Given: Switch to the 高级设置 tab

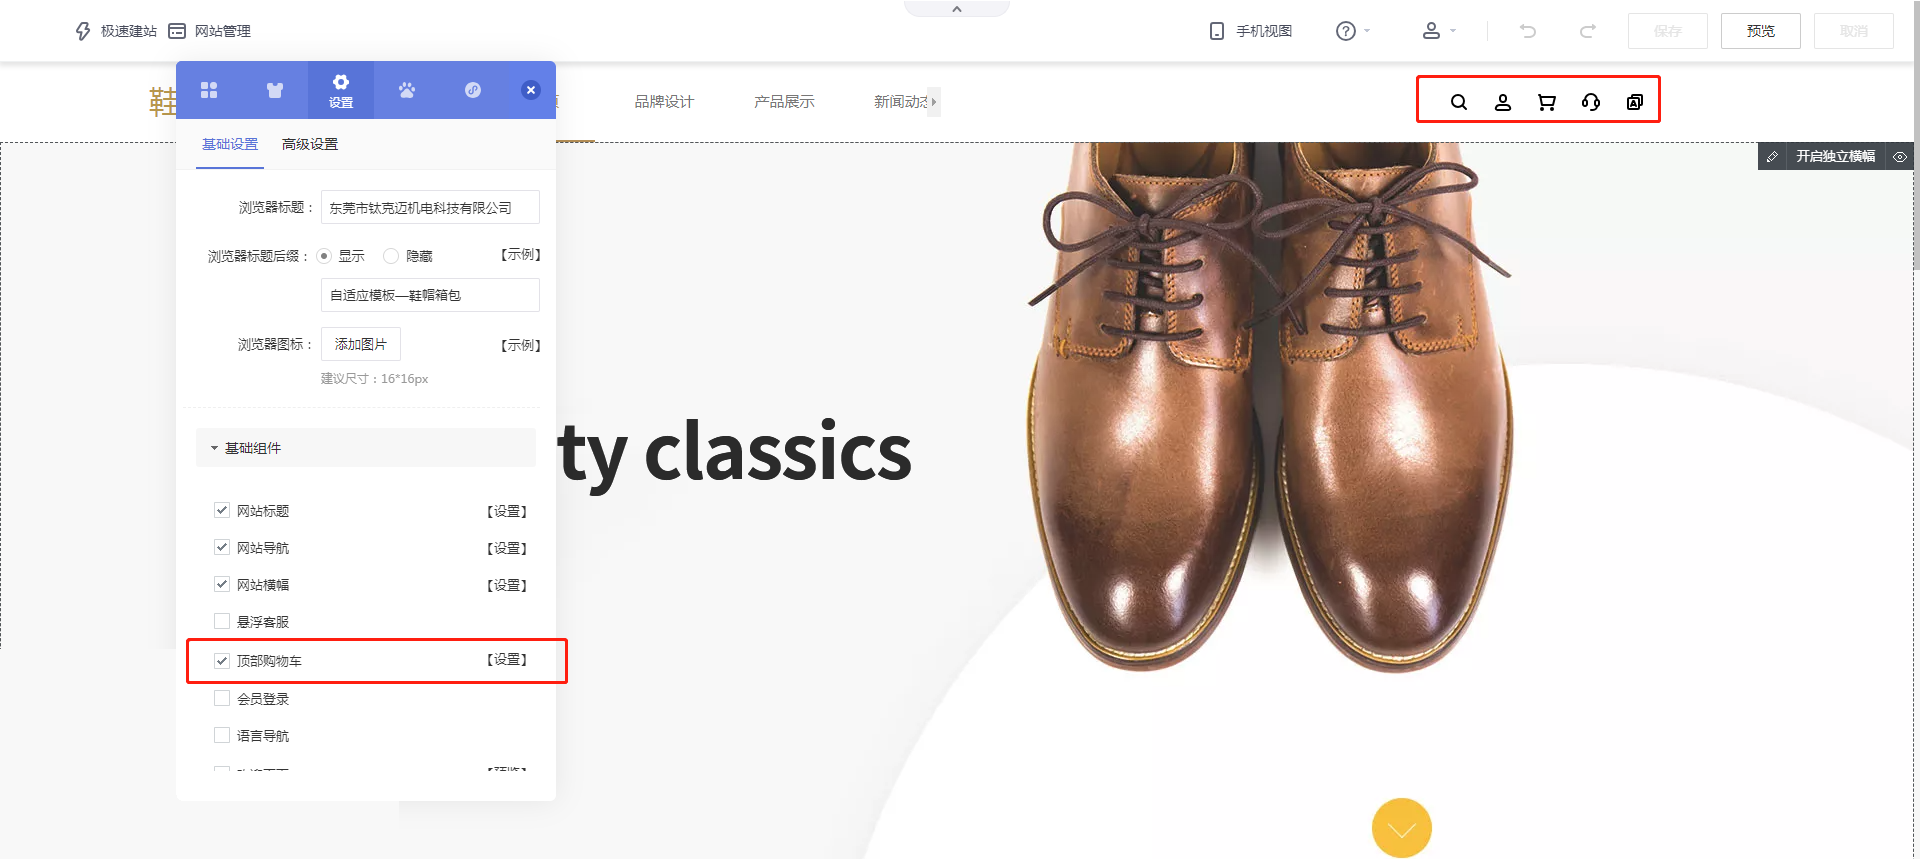Looking at the screenshot, I should [310, 144].
